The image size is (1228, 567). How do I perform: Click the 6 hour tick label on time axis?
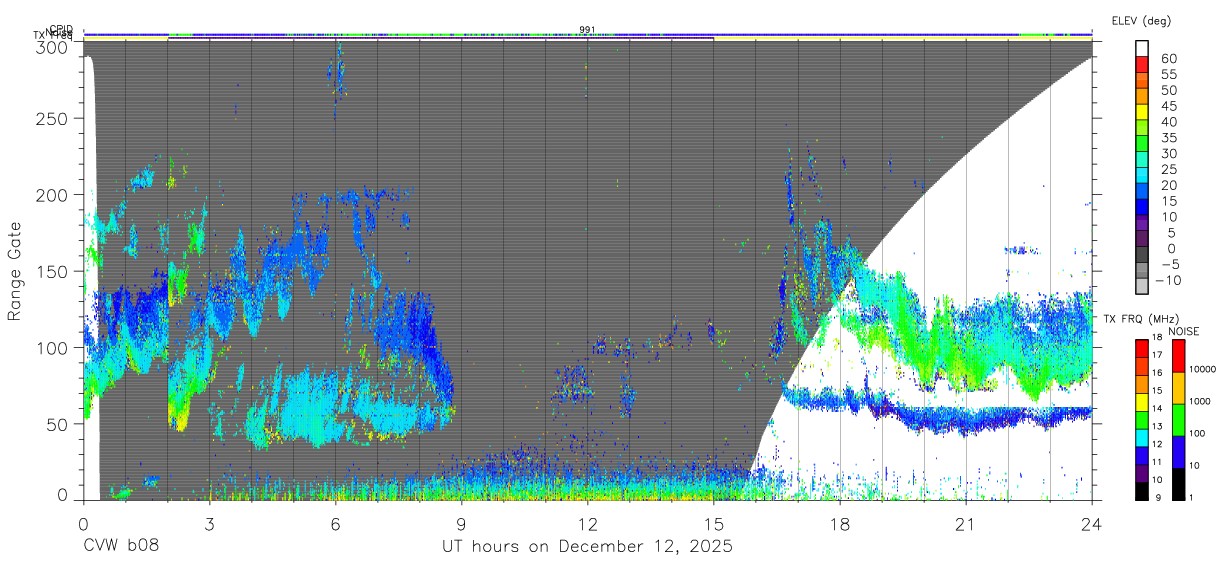336,523
